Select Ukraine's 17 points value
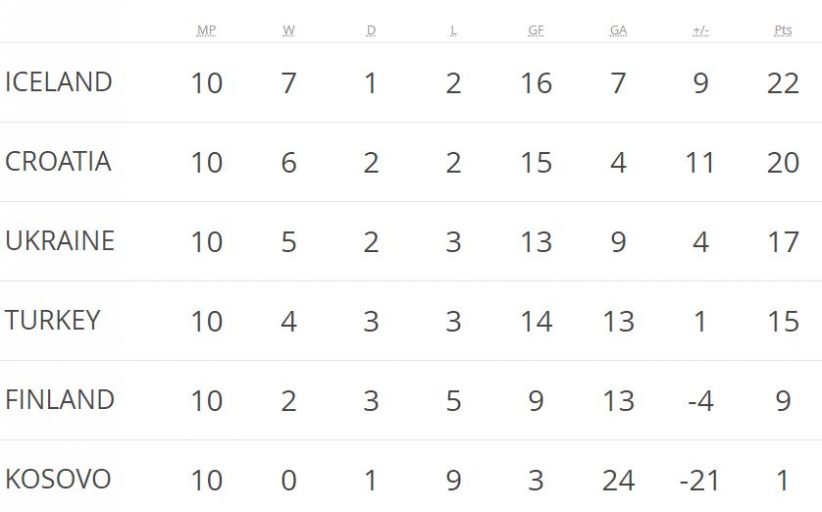The height and width of the screenshot is (512, 822). tap(783, 242)
